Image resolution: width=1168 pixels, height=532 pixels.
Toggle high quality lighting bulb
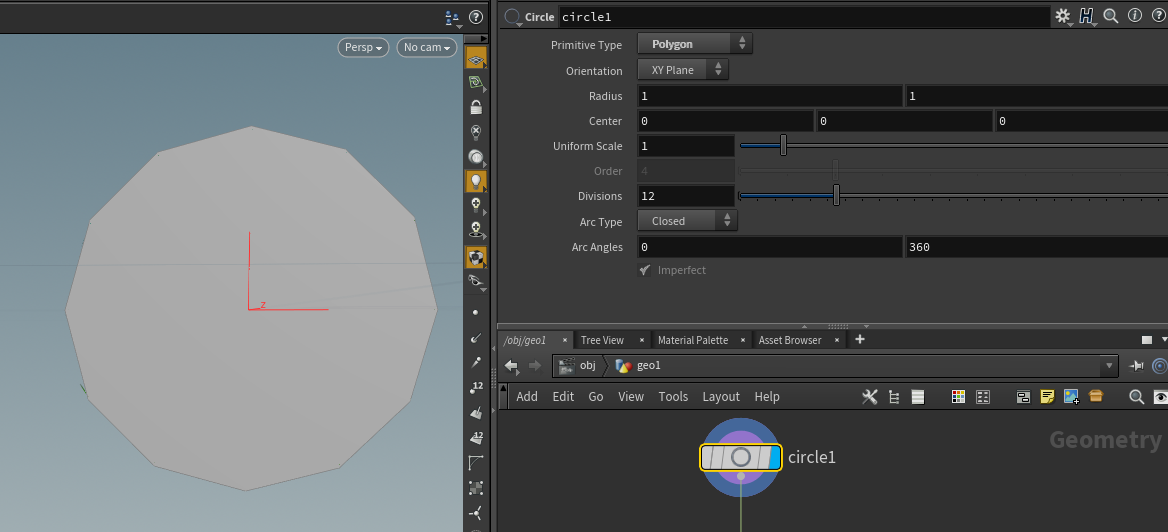(x=476, y=206)
